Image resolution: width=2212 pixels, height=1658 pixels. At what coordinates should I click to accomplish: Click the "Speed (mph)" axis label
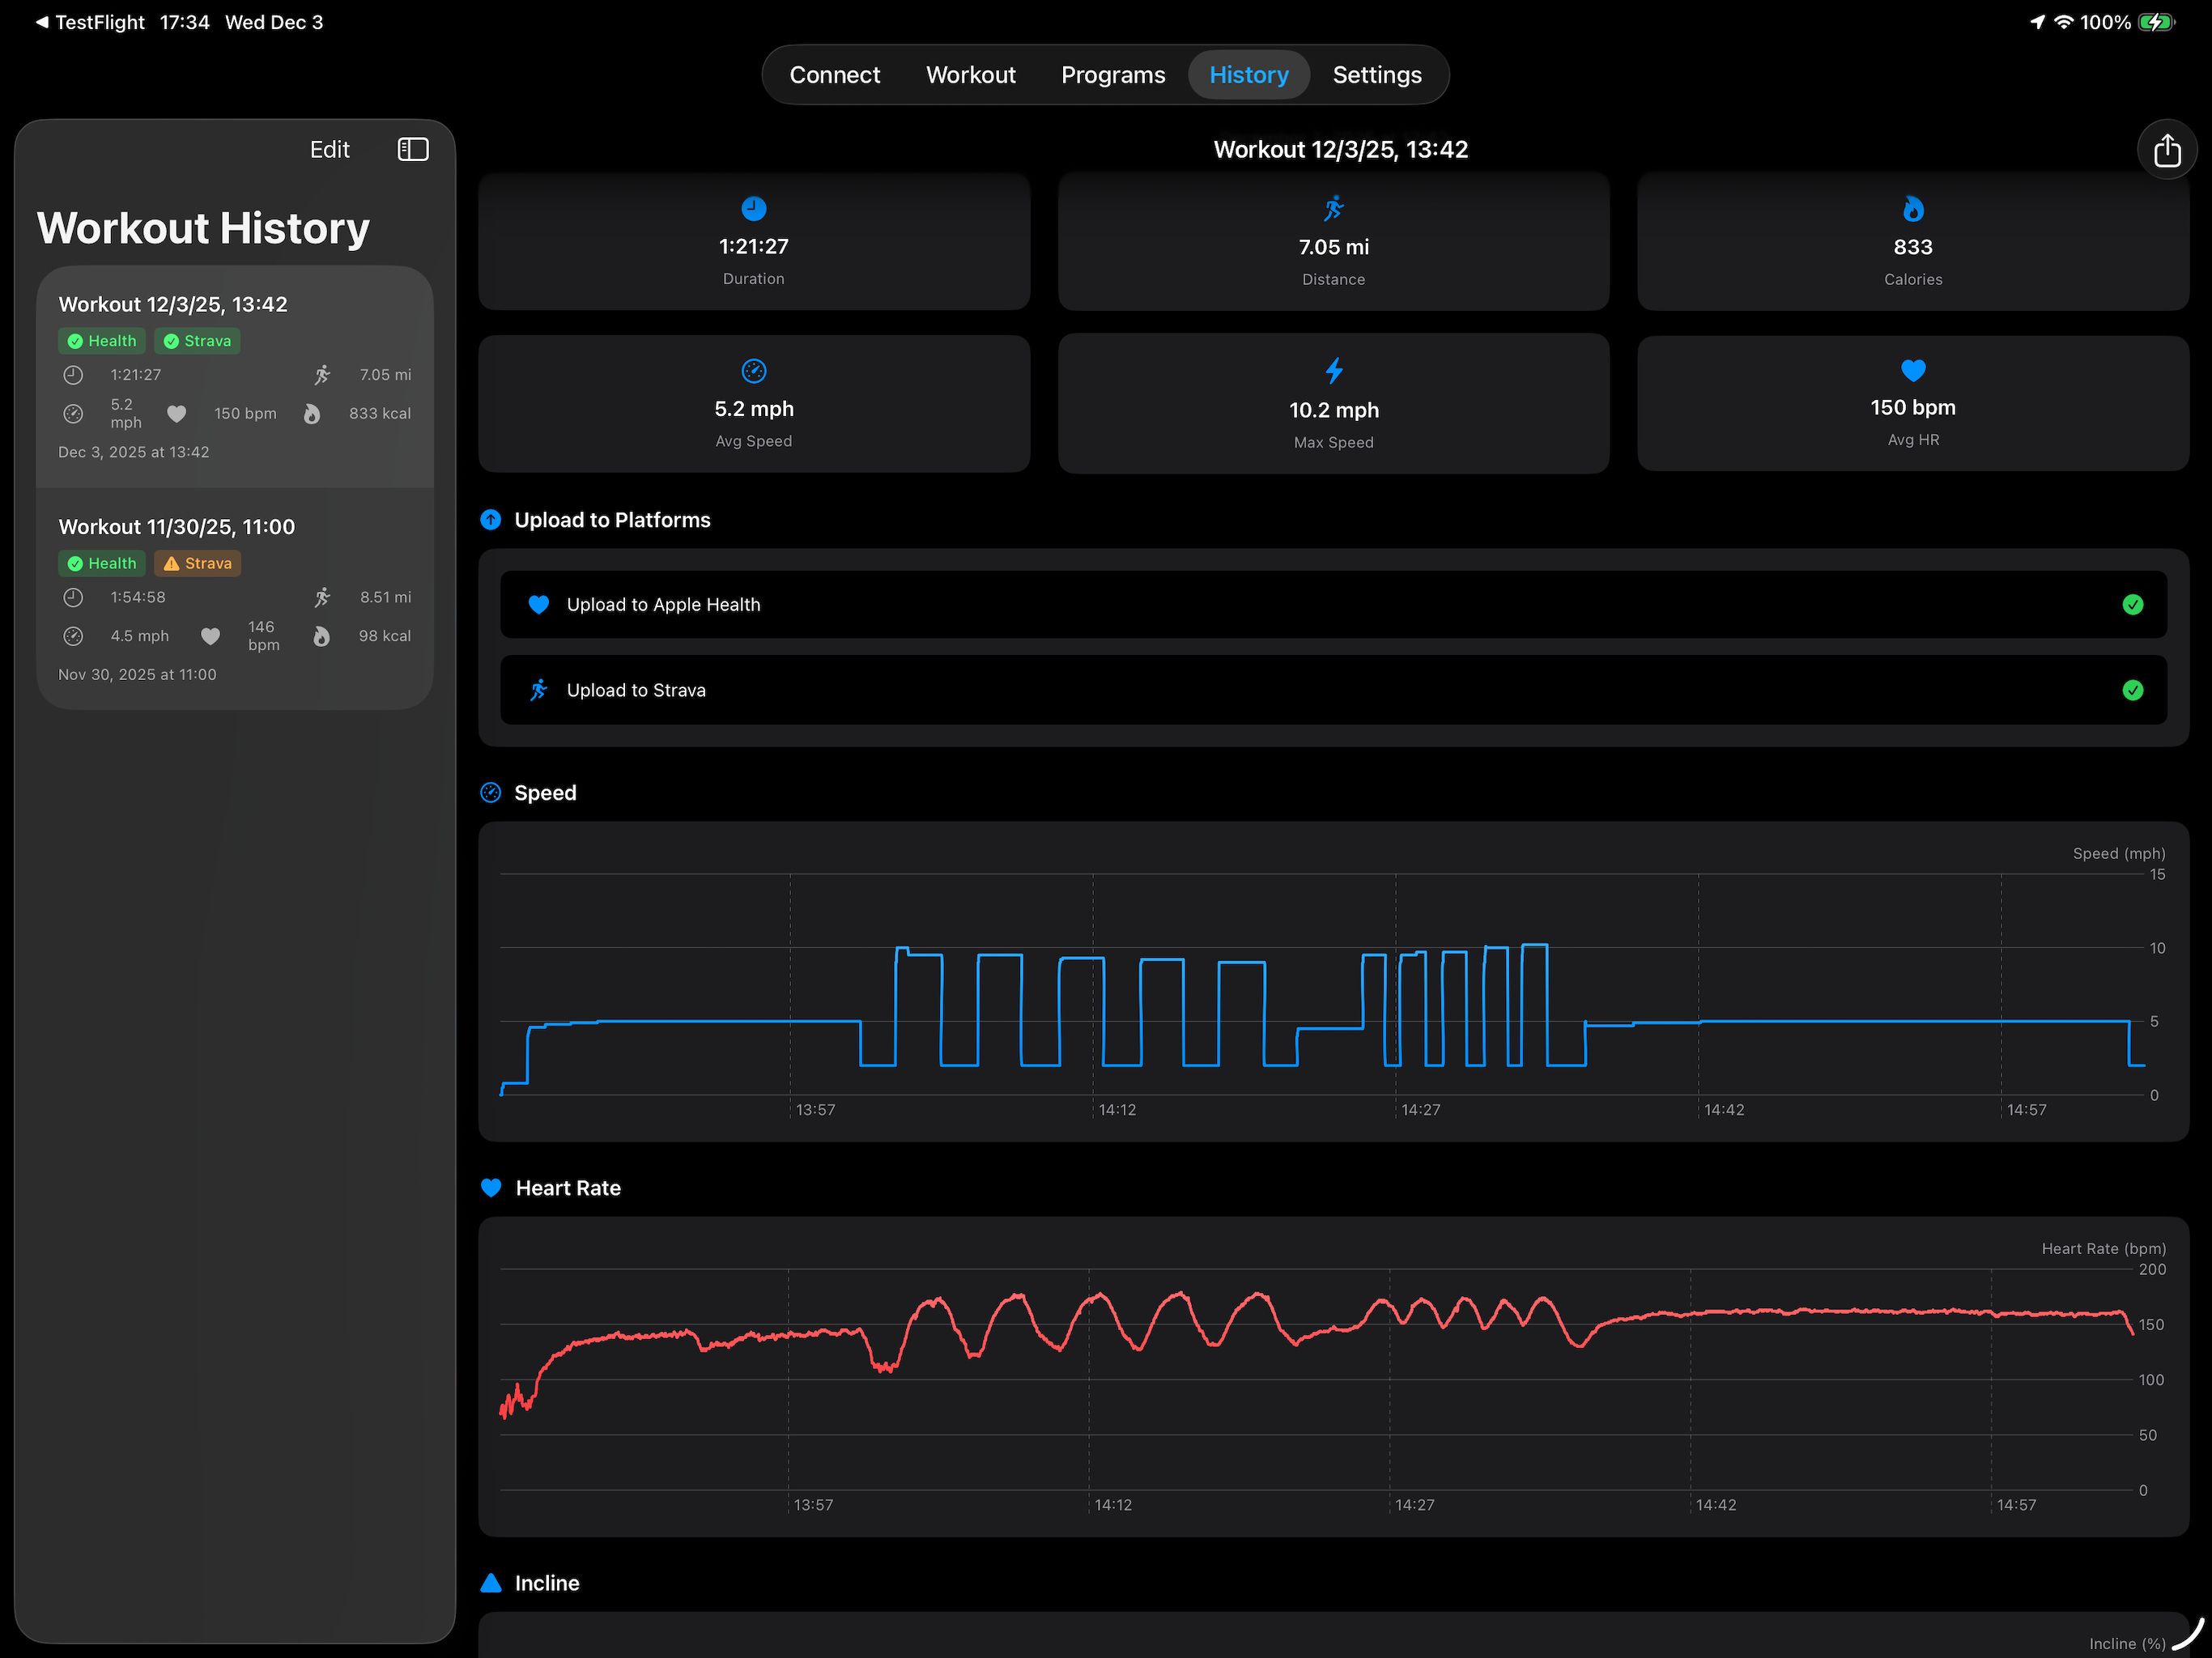pos(2118,854)
